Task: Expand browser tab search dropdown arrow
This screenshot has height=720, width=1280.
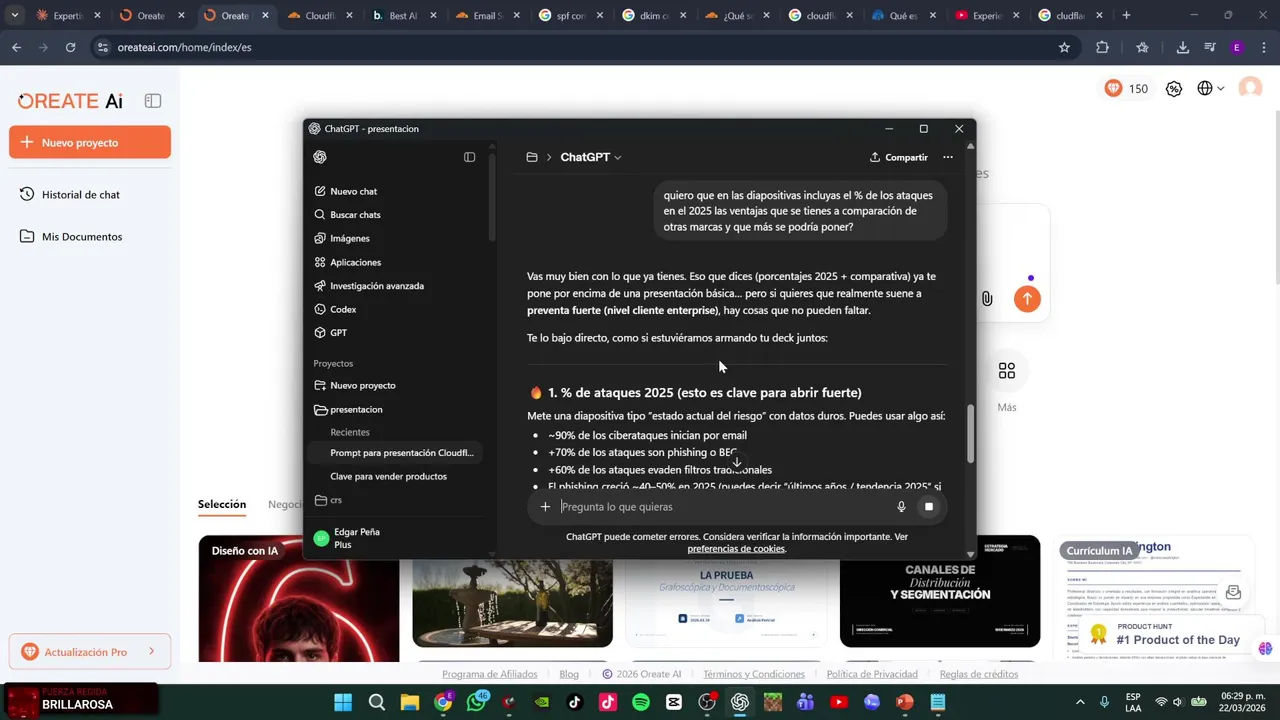Action: (x=14, y=15)
